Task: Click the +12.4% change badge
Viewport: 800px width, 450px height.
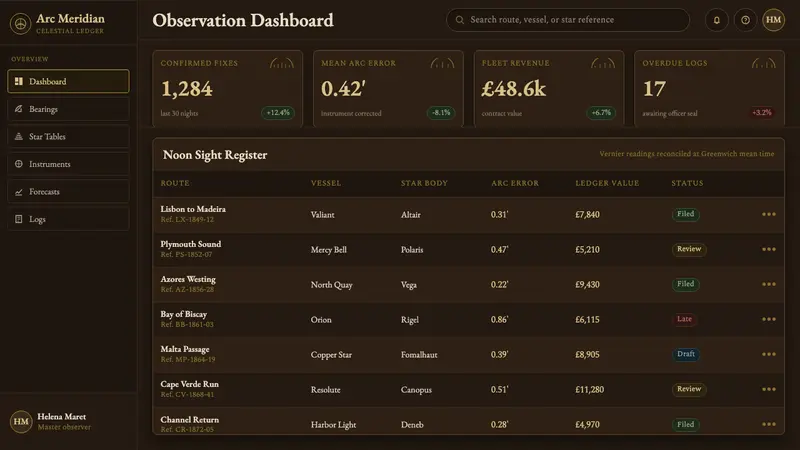Action: [278, 113]
